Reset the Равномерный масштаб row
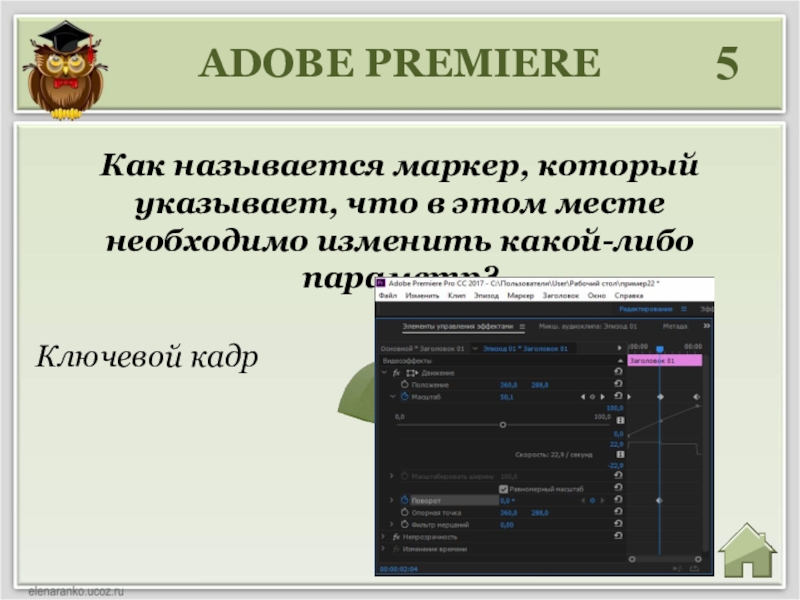This screenshot has width=800, height=600. click(x=618, y=488)
